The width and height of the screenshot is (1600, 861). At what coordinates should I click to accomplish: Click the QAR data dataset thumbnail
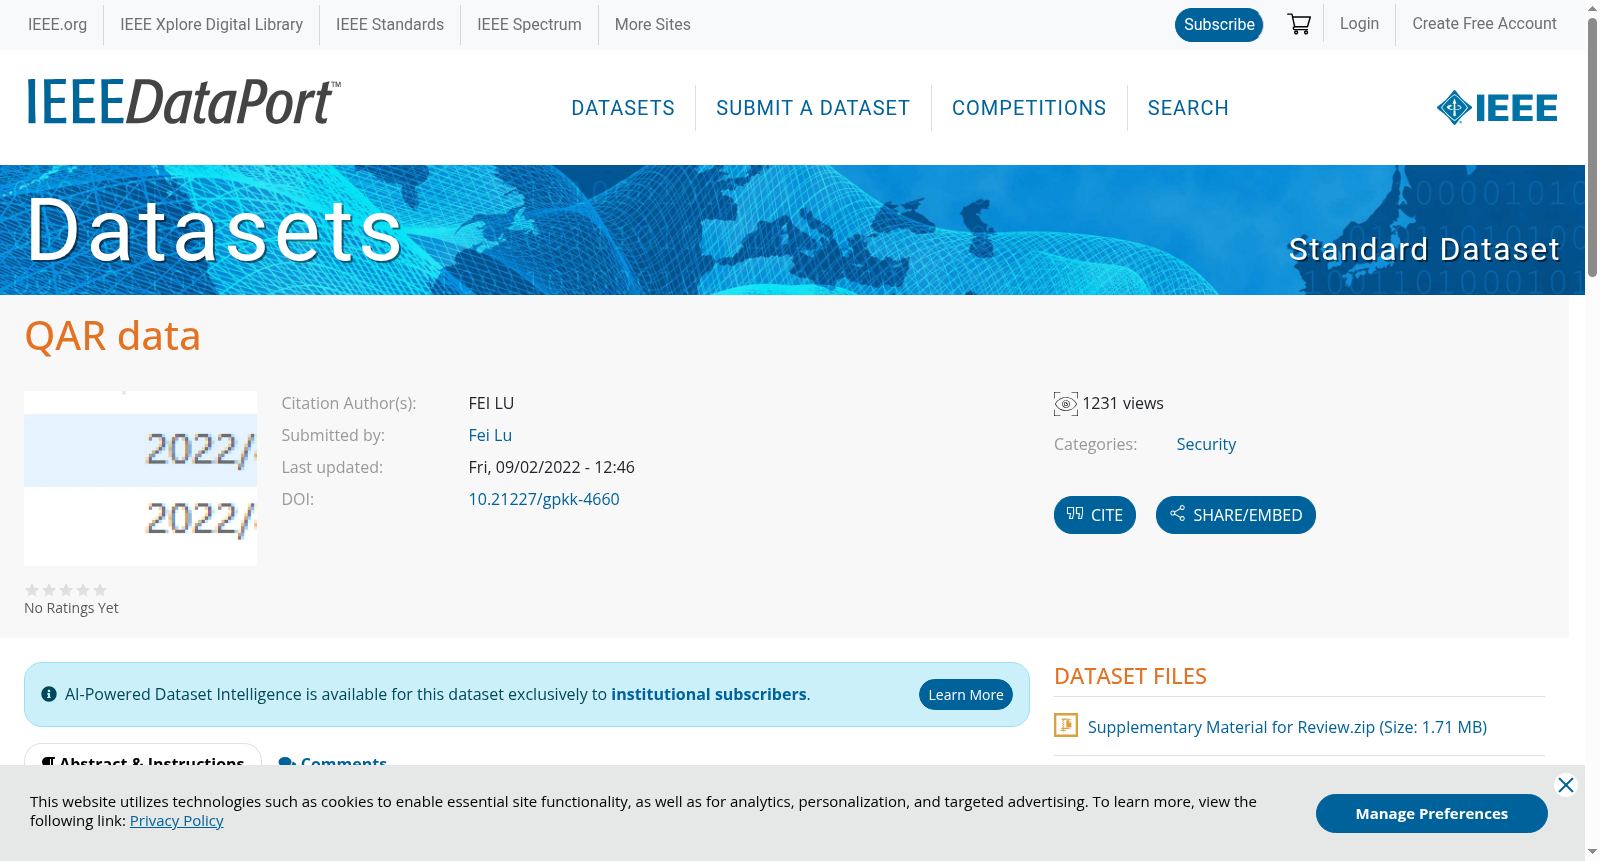(140, 478)
